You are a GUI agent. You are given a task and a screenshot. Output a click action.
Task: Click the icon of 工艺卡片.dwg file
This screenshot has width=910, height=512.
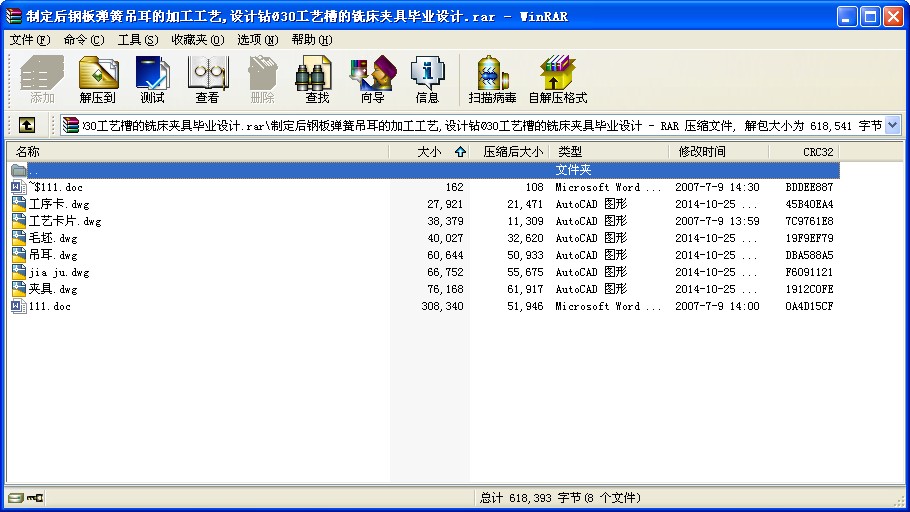click(19, 221)
